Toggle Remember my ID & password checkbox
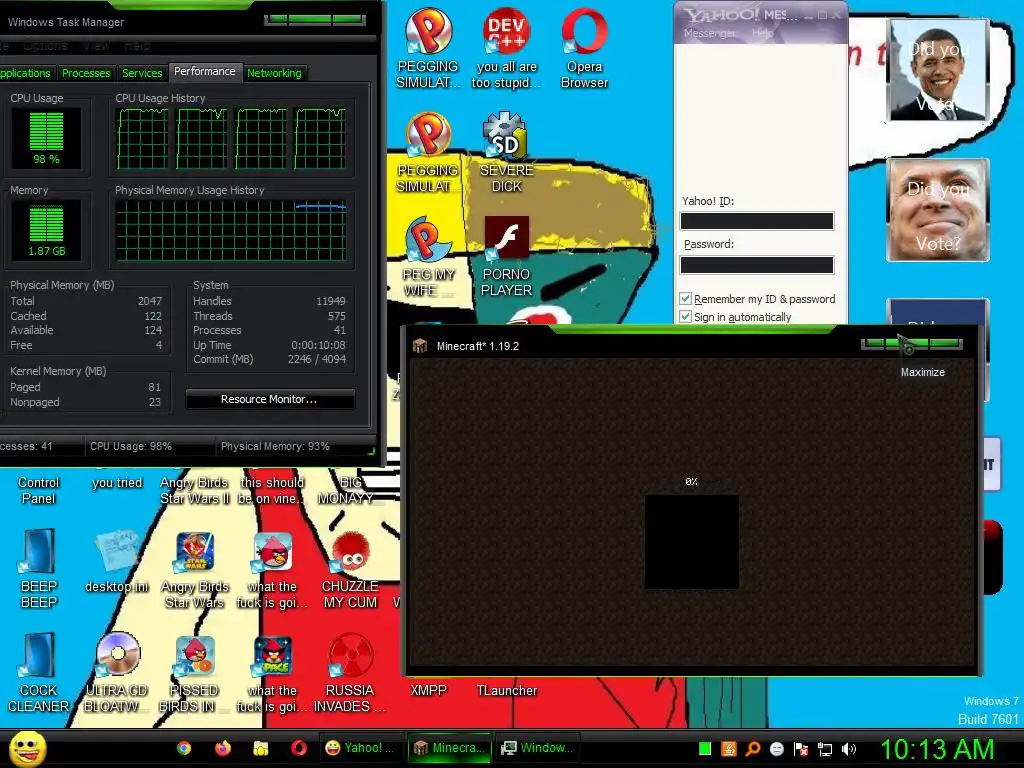The image size is (1024, 768). [685, 299]
